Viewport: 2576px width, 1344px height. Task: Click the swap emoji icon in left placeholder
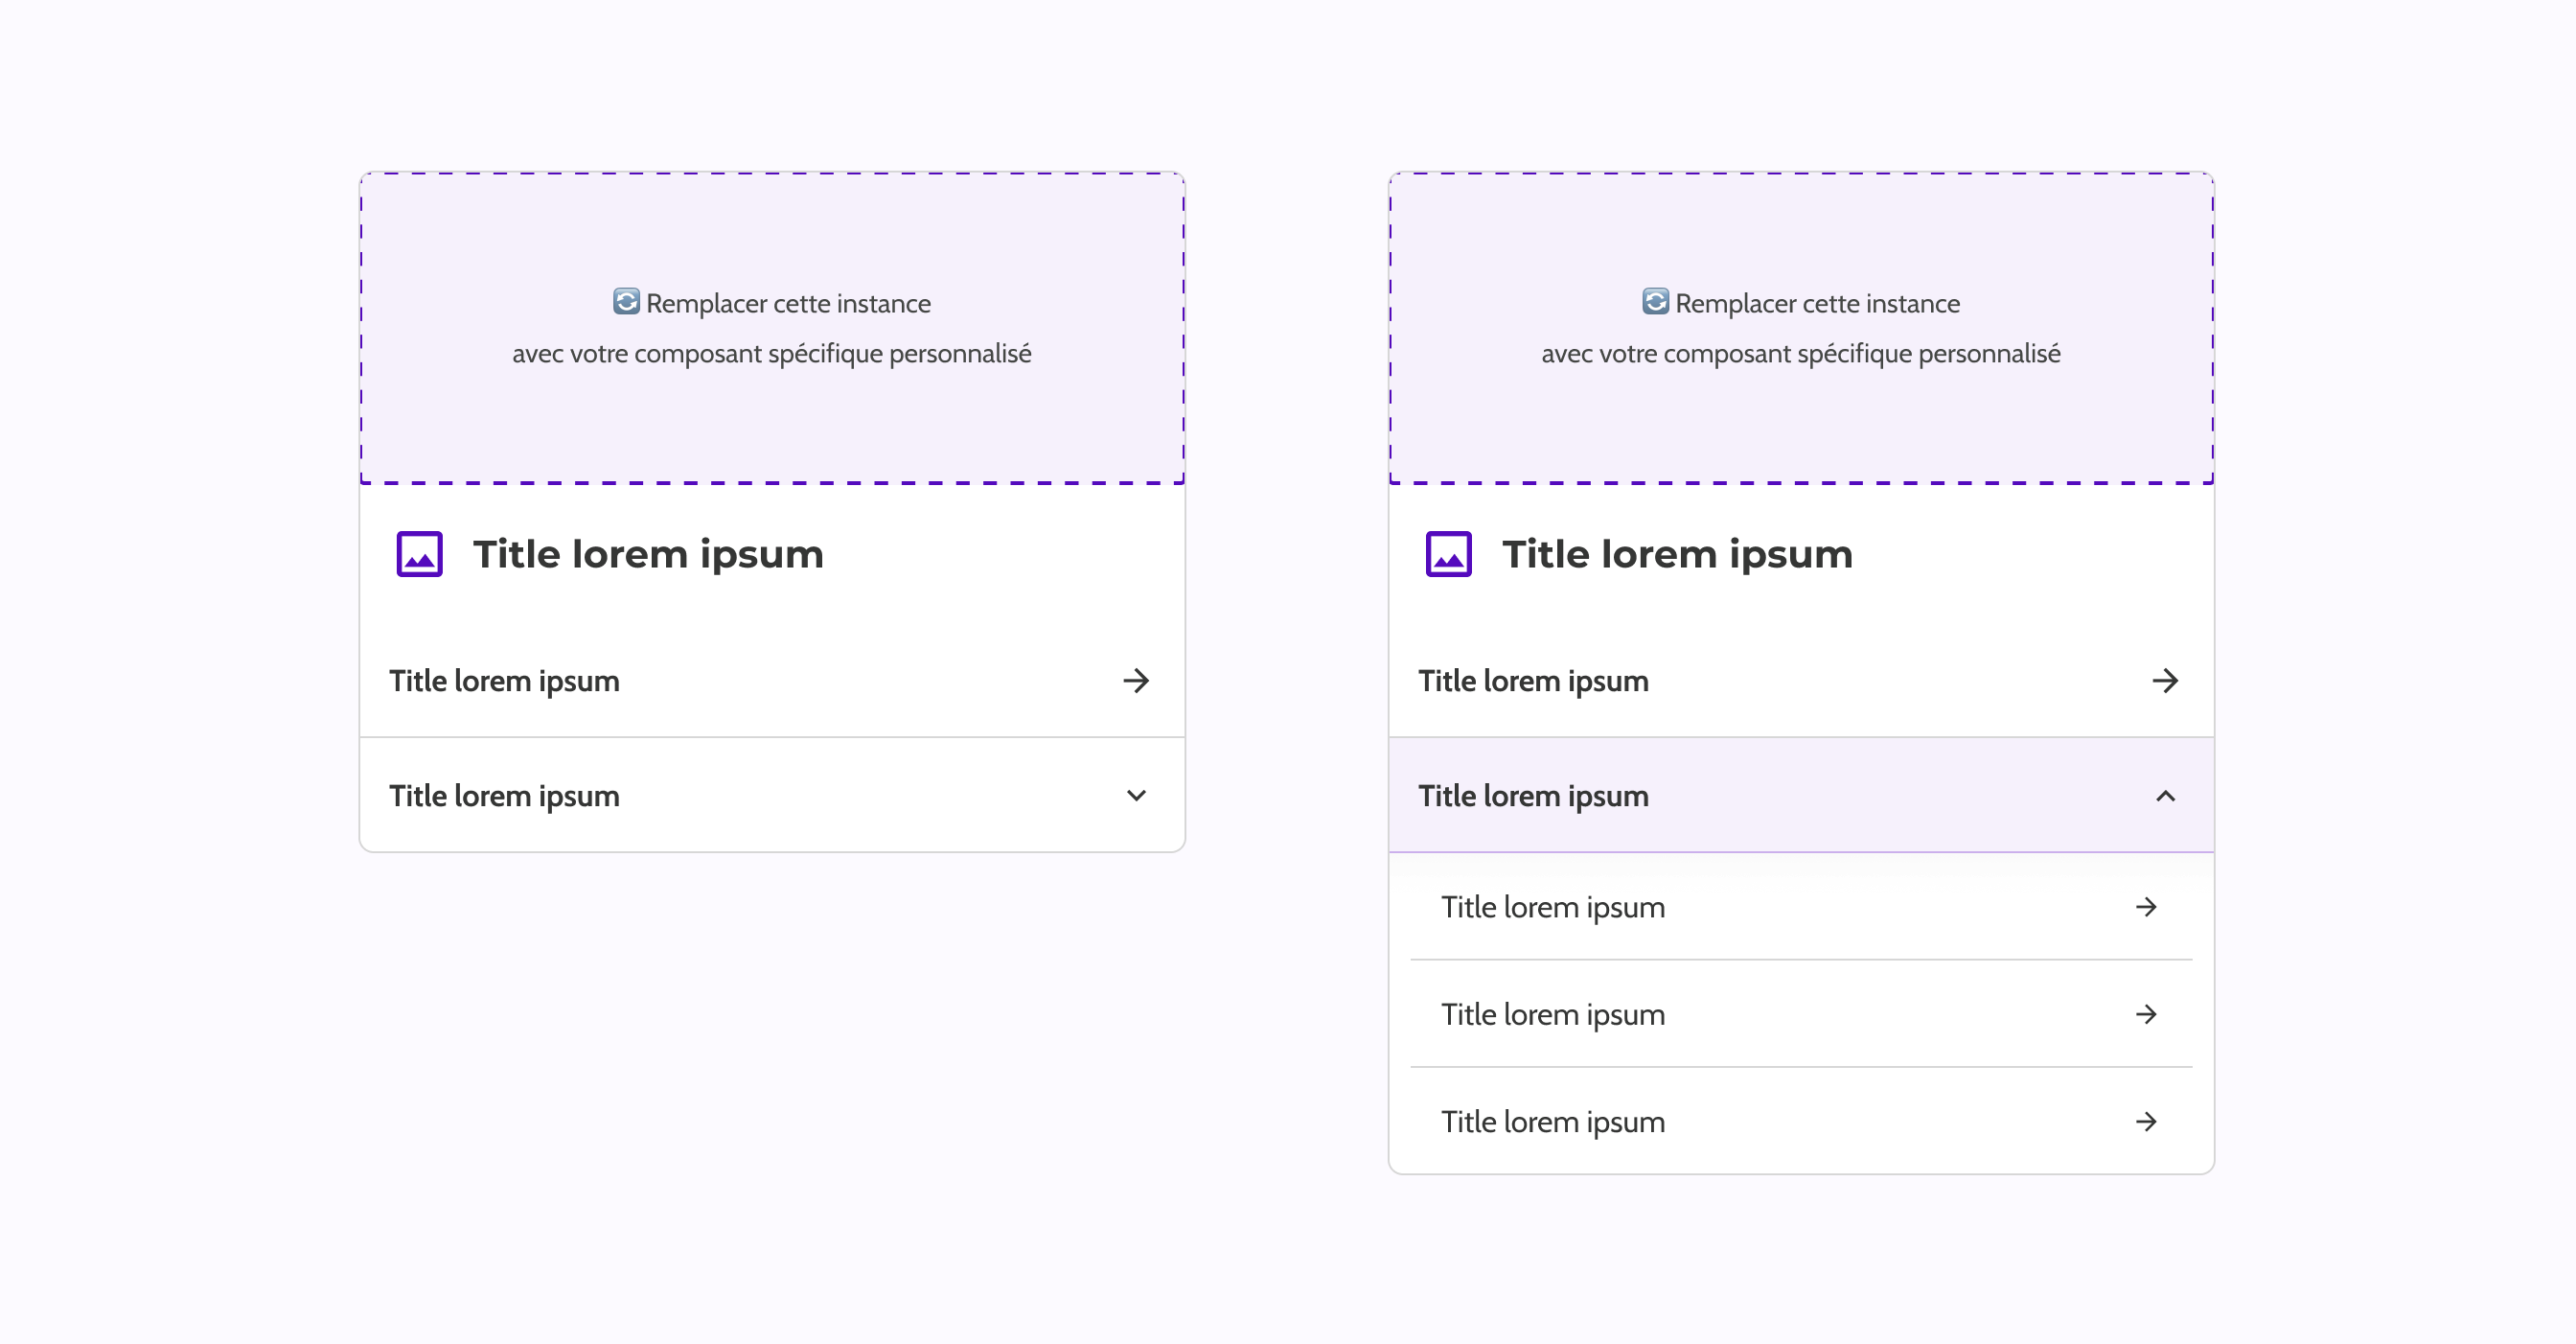point(626,302)
